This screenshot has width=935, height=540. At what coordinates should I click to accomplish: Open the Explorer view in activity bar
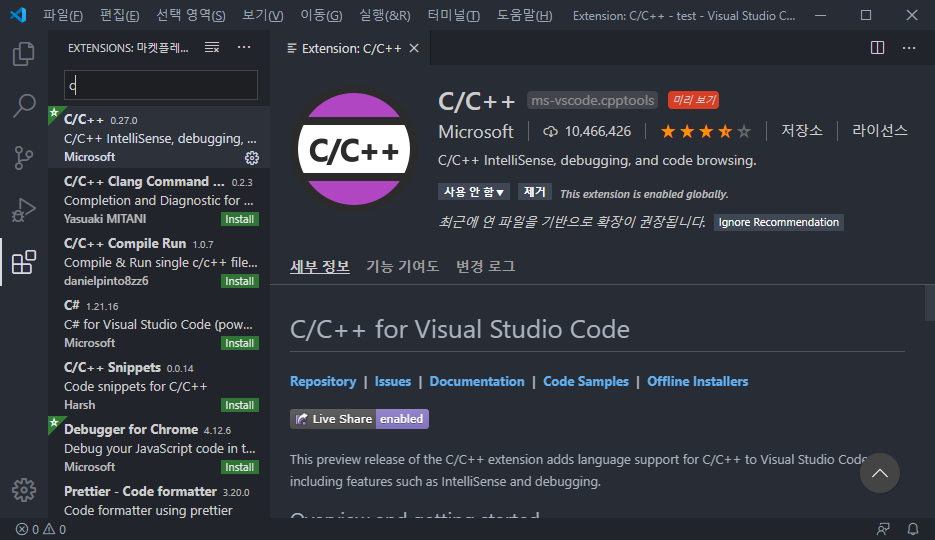tap(24, 54)
